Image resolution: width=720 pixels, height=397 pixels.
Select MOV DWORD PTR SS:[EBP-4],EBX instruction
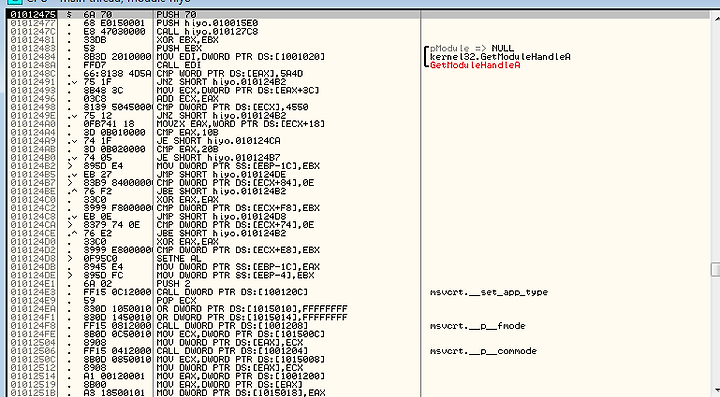(235, 275)
